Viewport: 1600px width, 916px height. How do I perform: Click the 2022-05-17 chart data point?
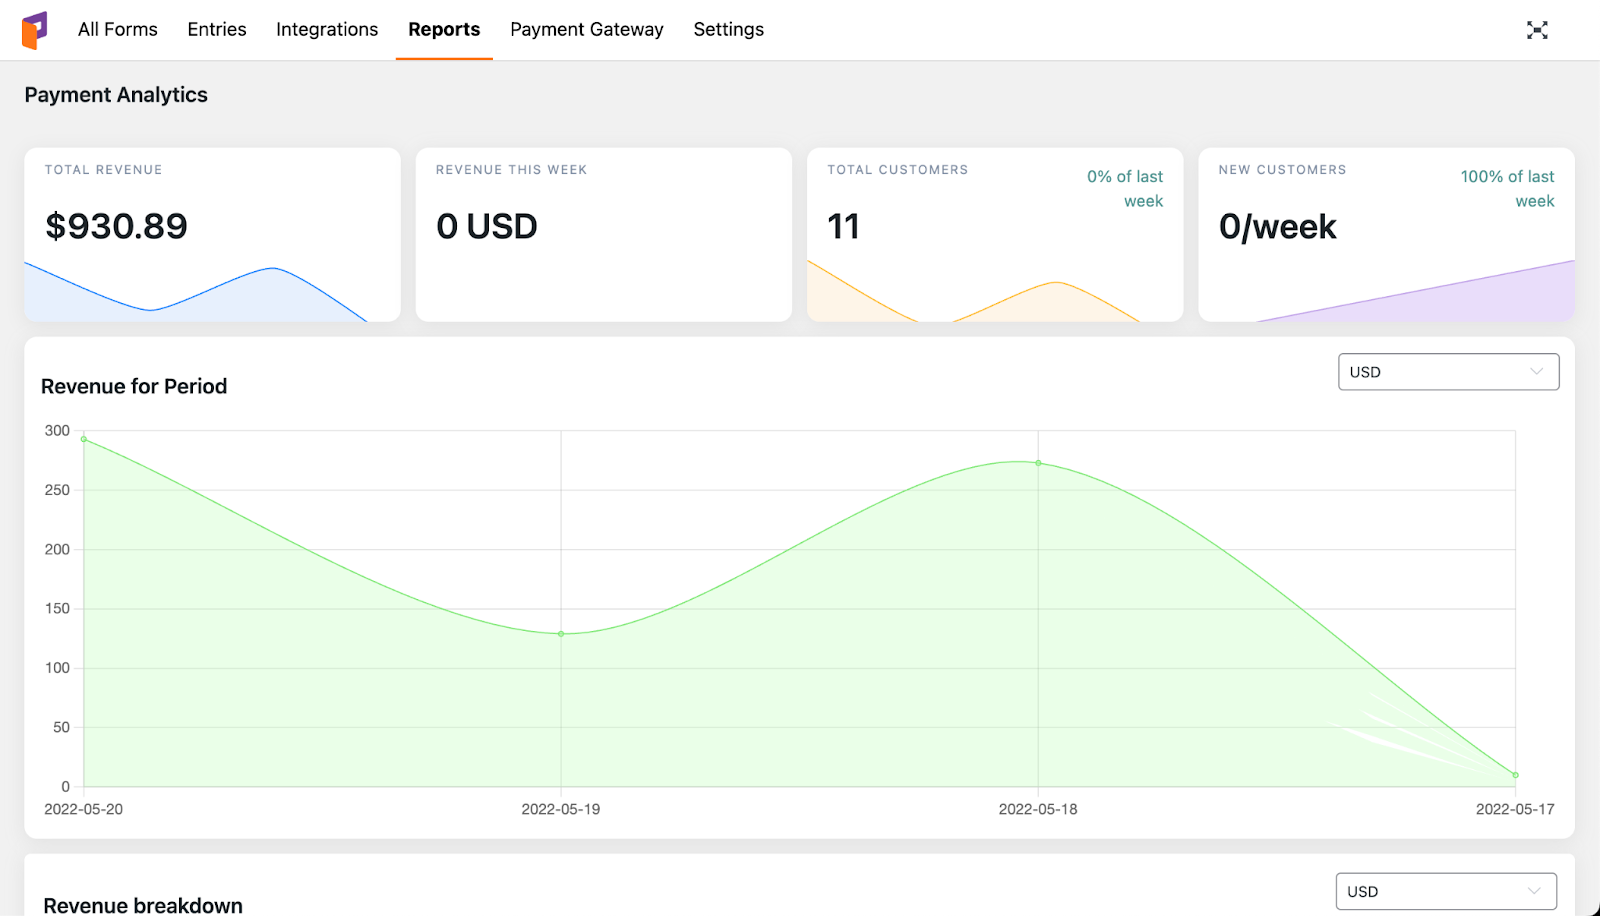coord(1516,775)
